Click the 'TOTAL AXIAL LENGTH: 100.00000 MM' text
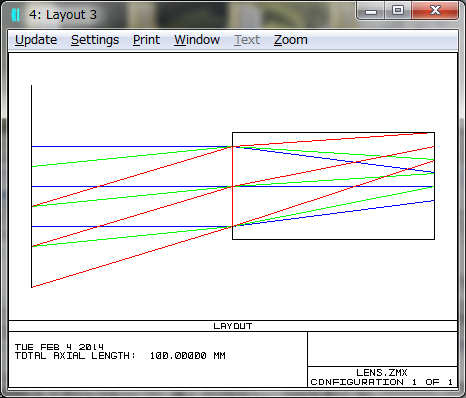Screen dimensions: 466x398 (x=120, y=356)
